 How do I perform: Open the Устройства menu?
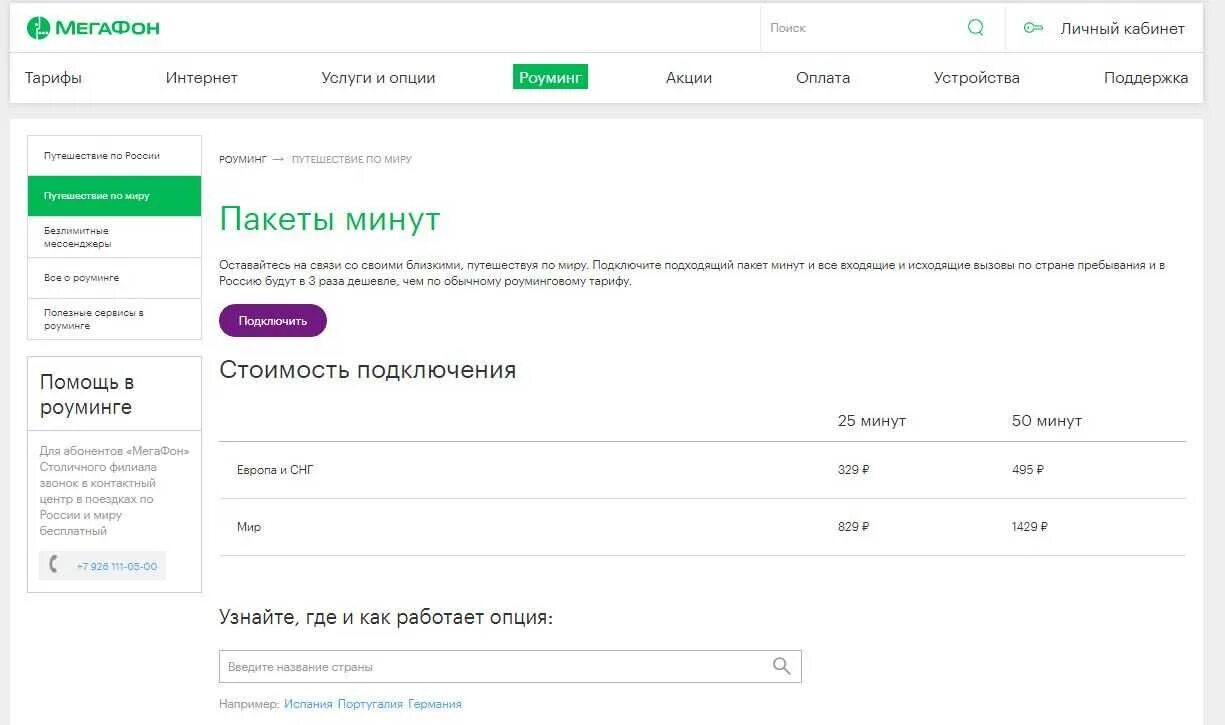(977, 78)
